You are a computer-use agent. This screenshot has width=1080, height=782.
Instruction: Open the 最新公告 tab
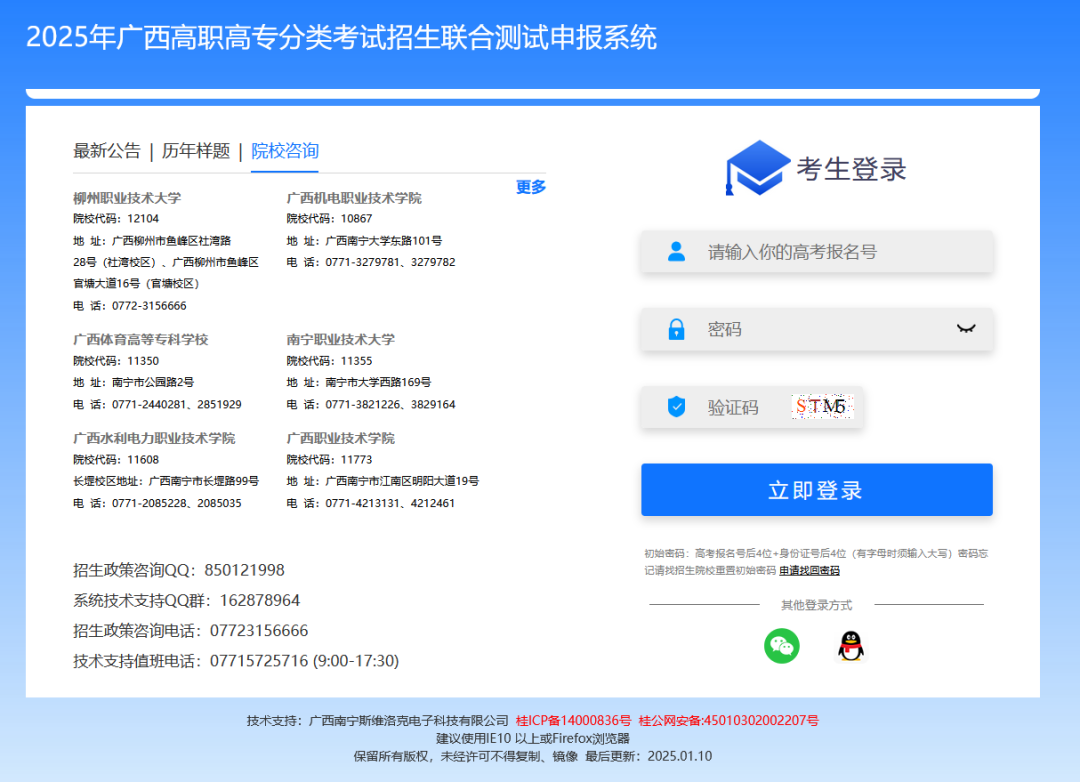pyautogui.click(x=107, y=151)
